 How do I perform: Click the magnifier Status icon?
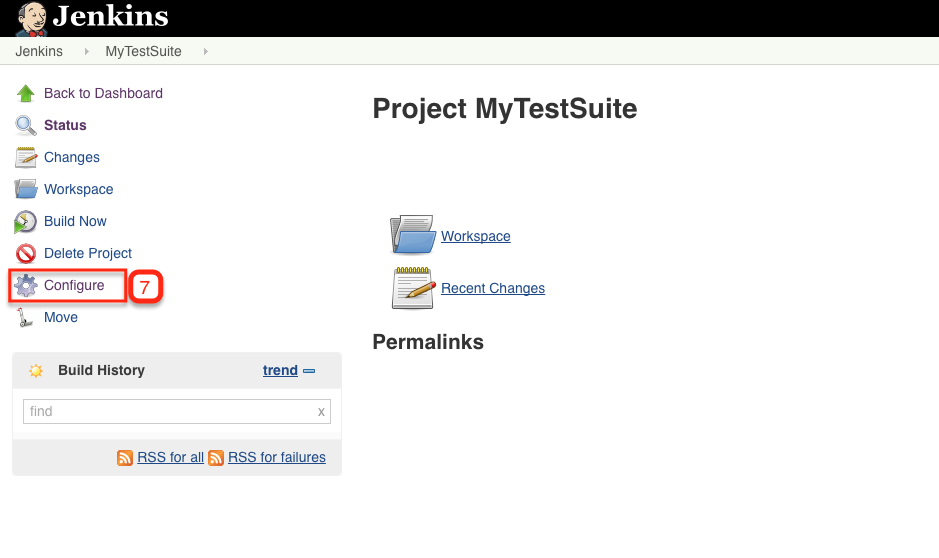pyautogui.click(x=26, y=125)
